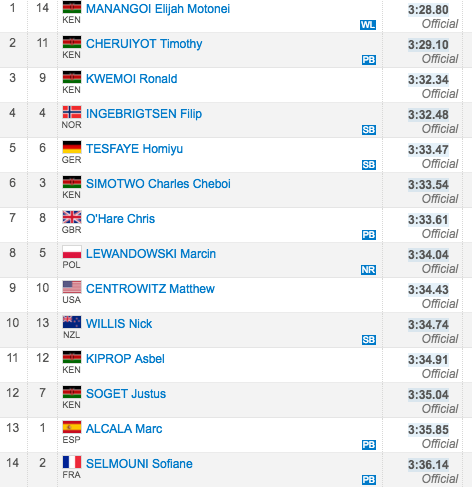Click the USA flag beside Centrowitz
This screenshot has width=472, height=487.
(72, 287)
